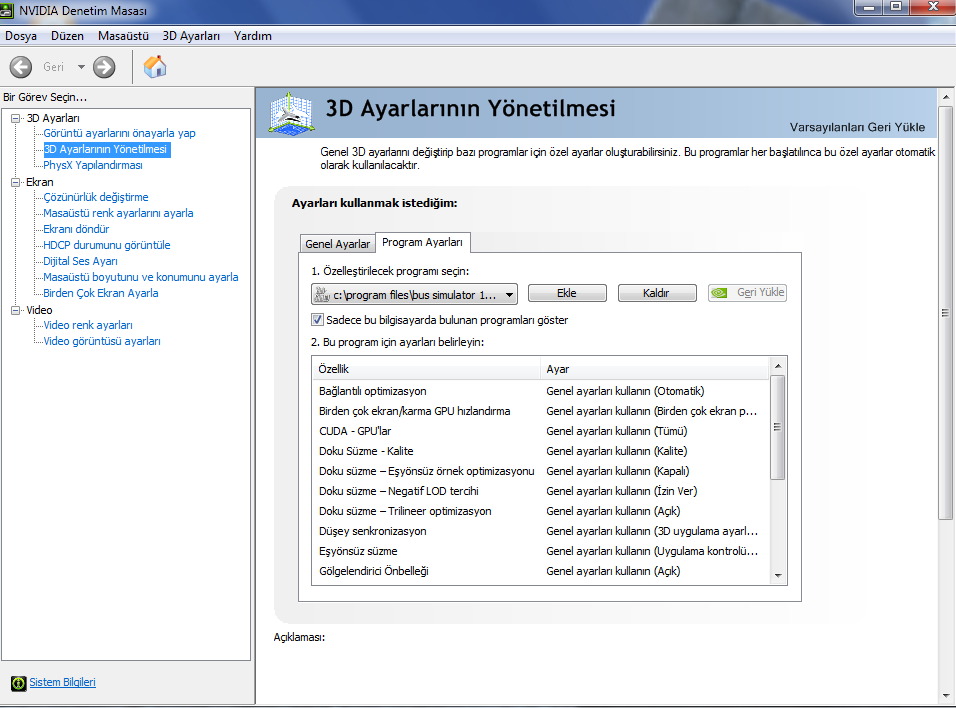Click the main page scrollbar thumb
The width and height of the screenshot is (956, 708).
point(946,313)
